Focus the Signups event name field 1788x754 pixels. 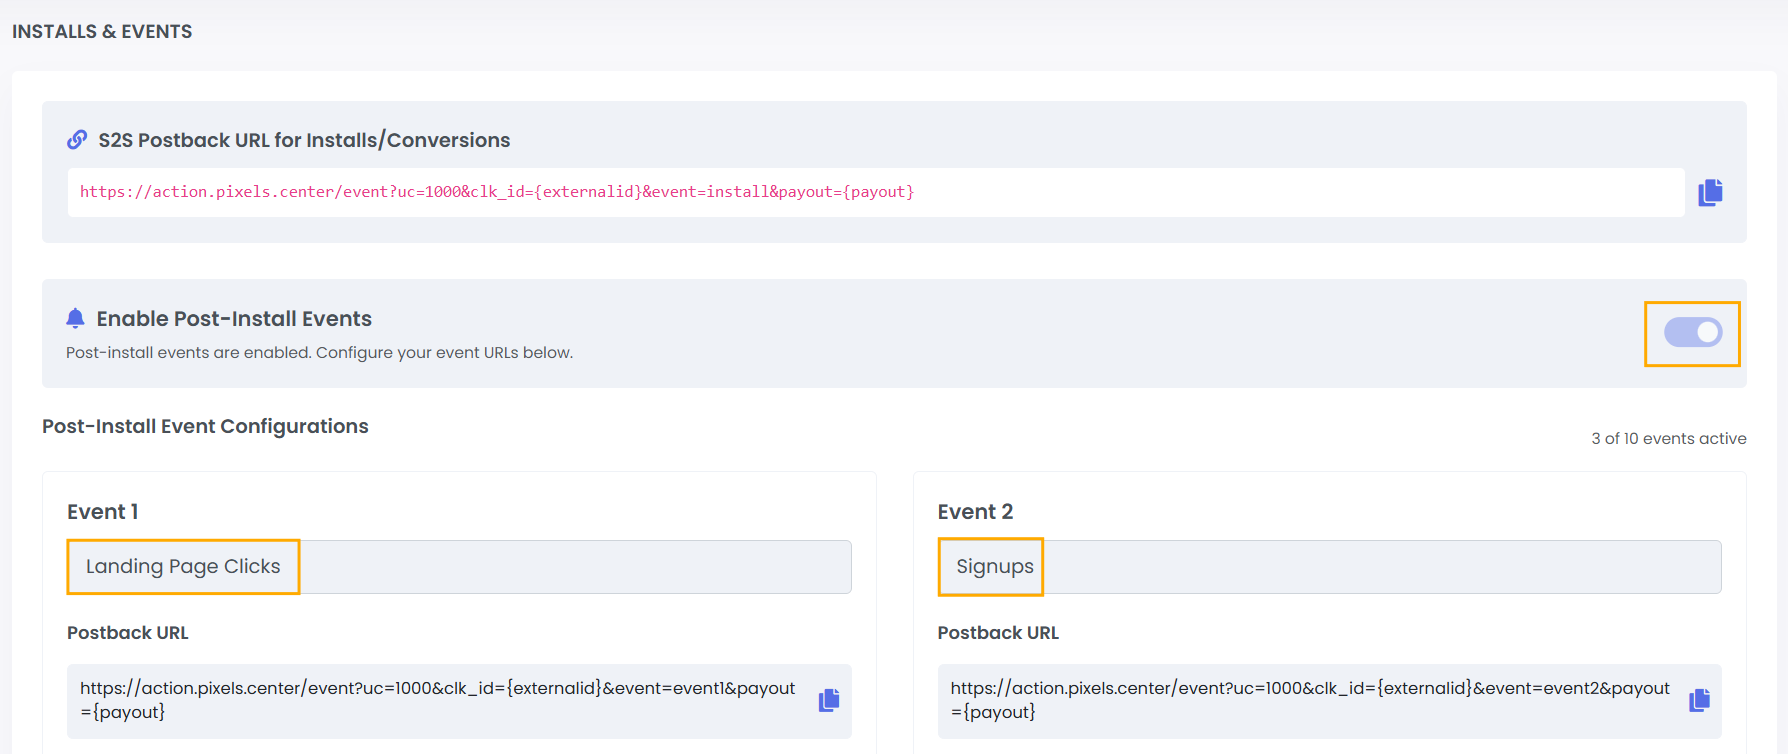pos(1328,567)
